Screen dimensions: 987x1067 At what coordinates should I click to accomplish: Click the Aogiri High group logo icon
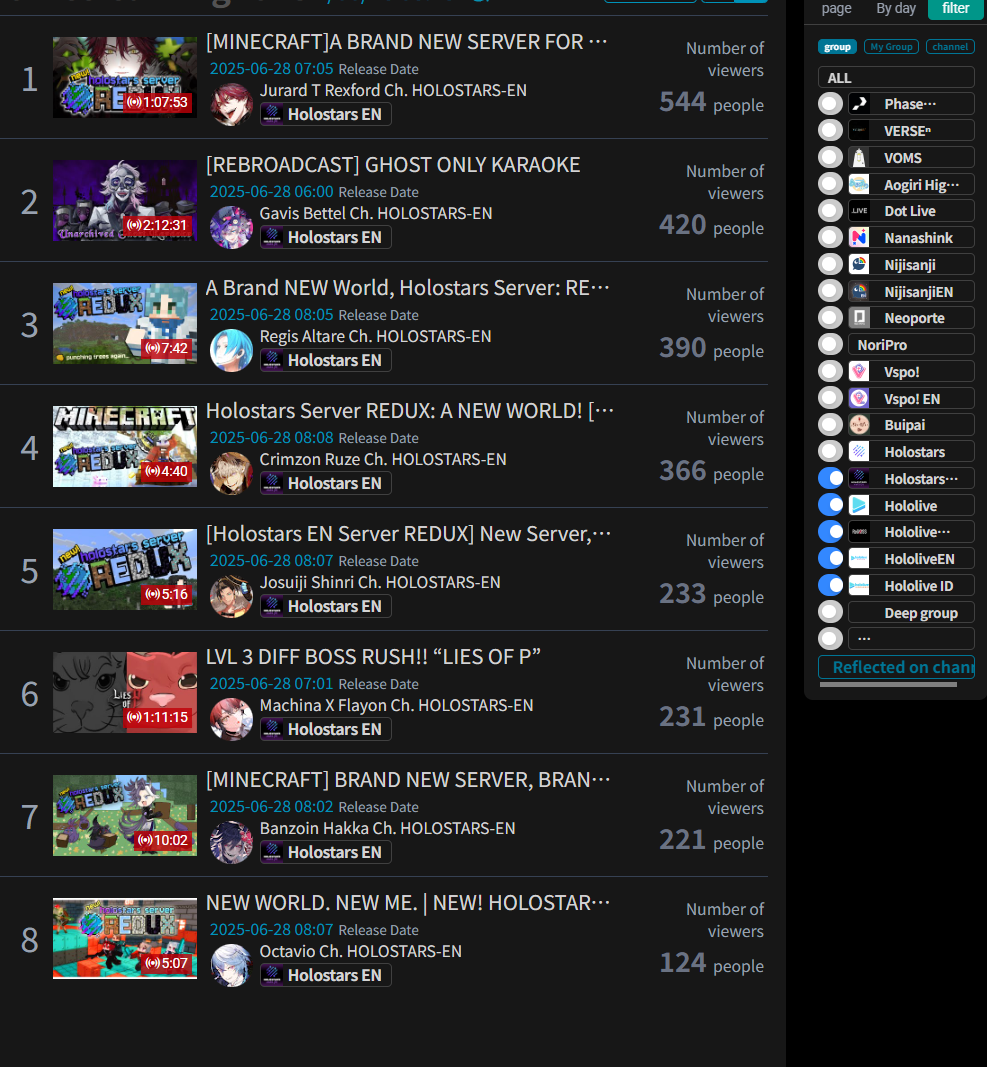(x=859, y=184)
